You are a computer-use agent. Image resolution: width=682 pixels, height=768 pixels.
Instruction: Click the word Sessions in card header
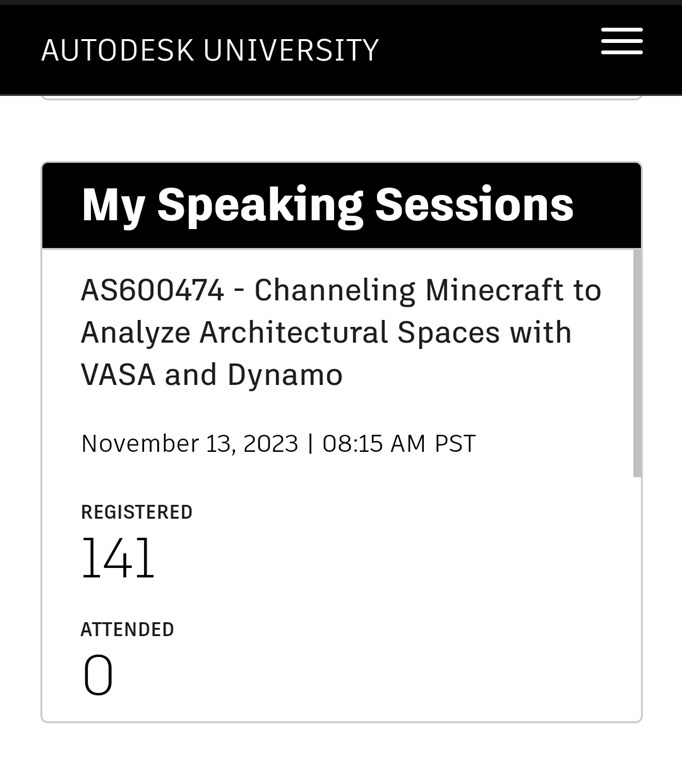[473, 205]
